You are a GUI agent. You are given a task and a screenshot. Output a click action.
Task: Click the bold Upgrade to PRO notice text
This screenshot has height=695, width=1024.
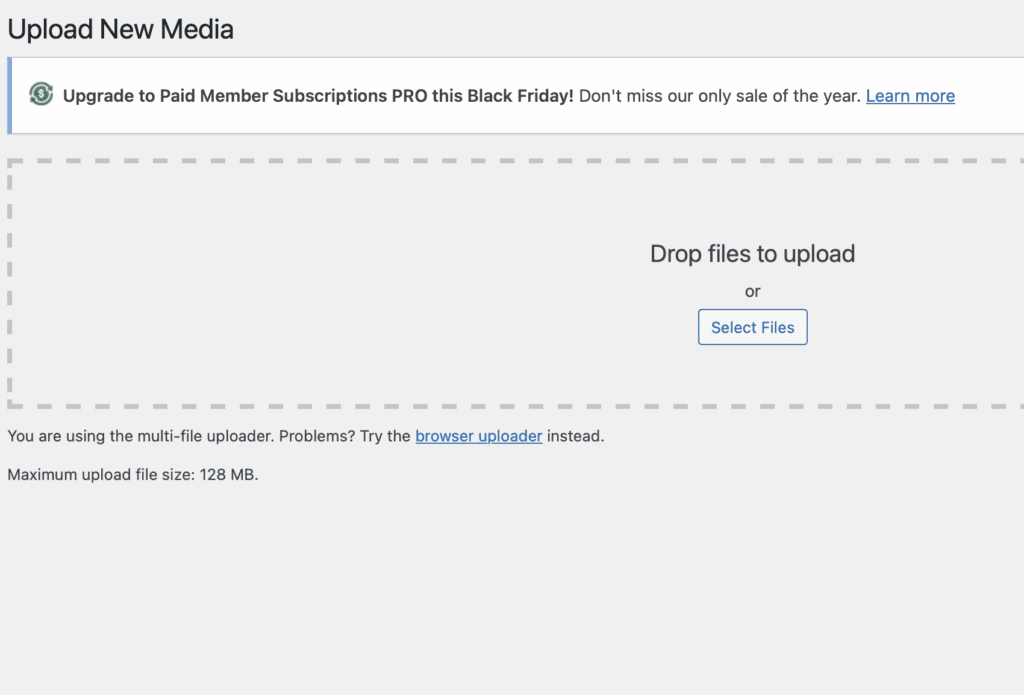[318, 96]
